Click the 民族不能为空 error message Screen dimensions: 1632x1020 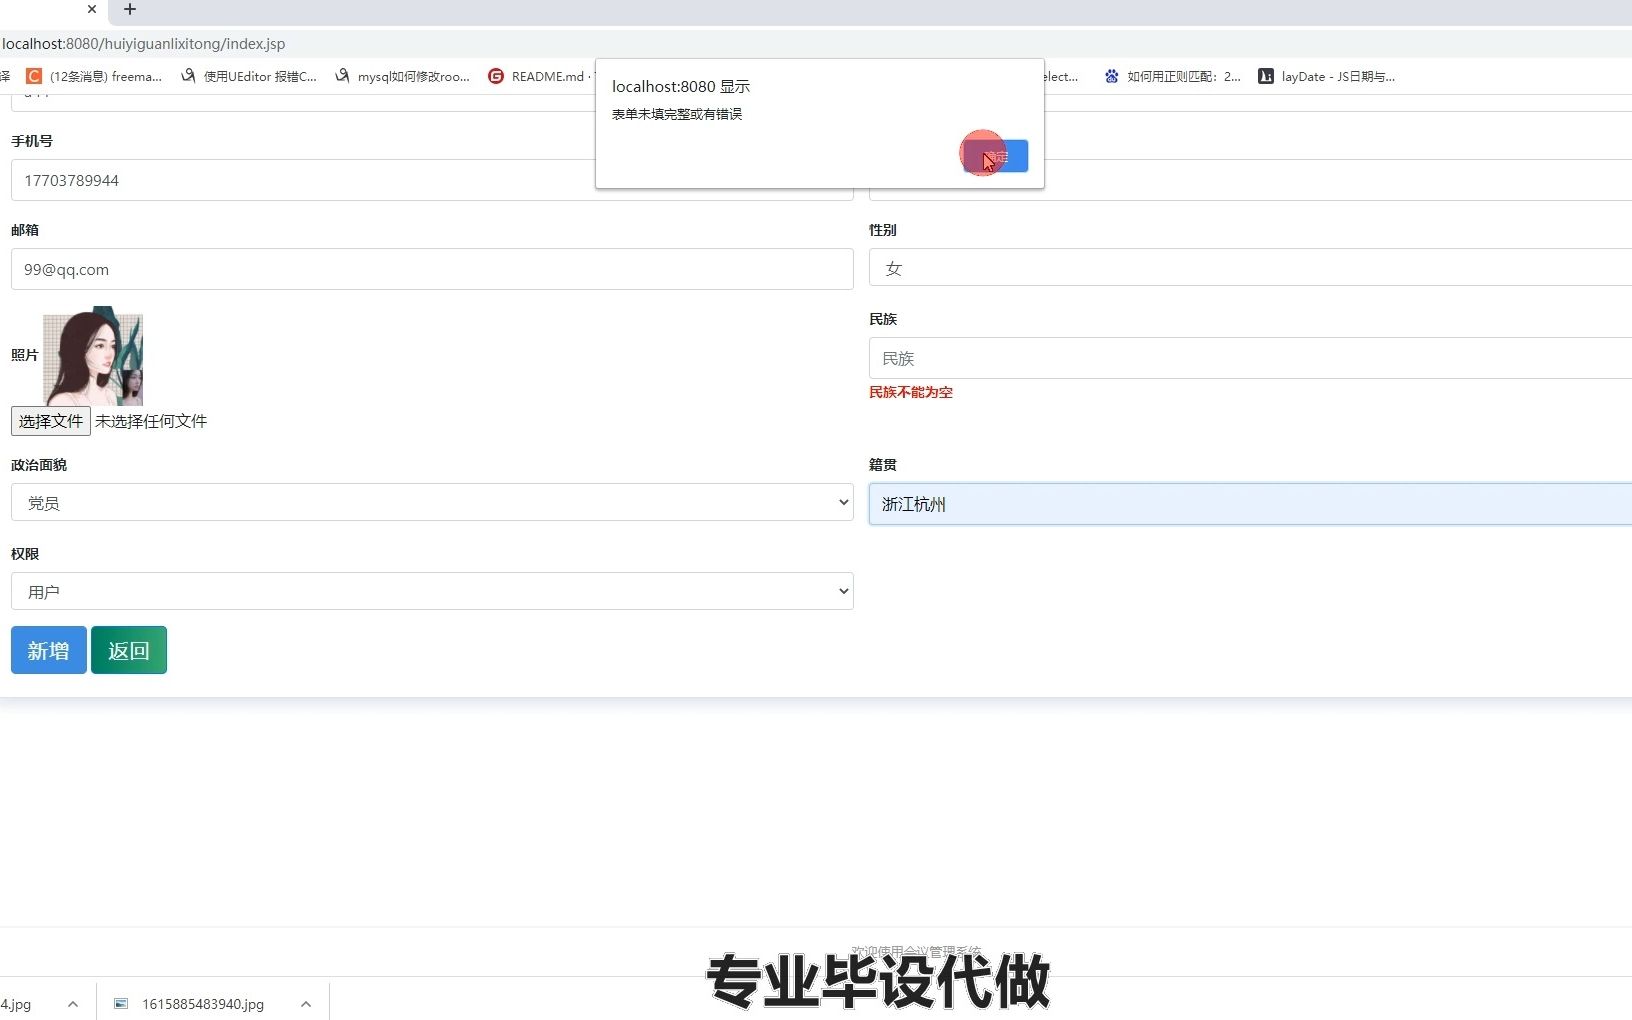point(911,392)
